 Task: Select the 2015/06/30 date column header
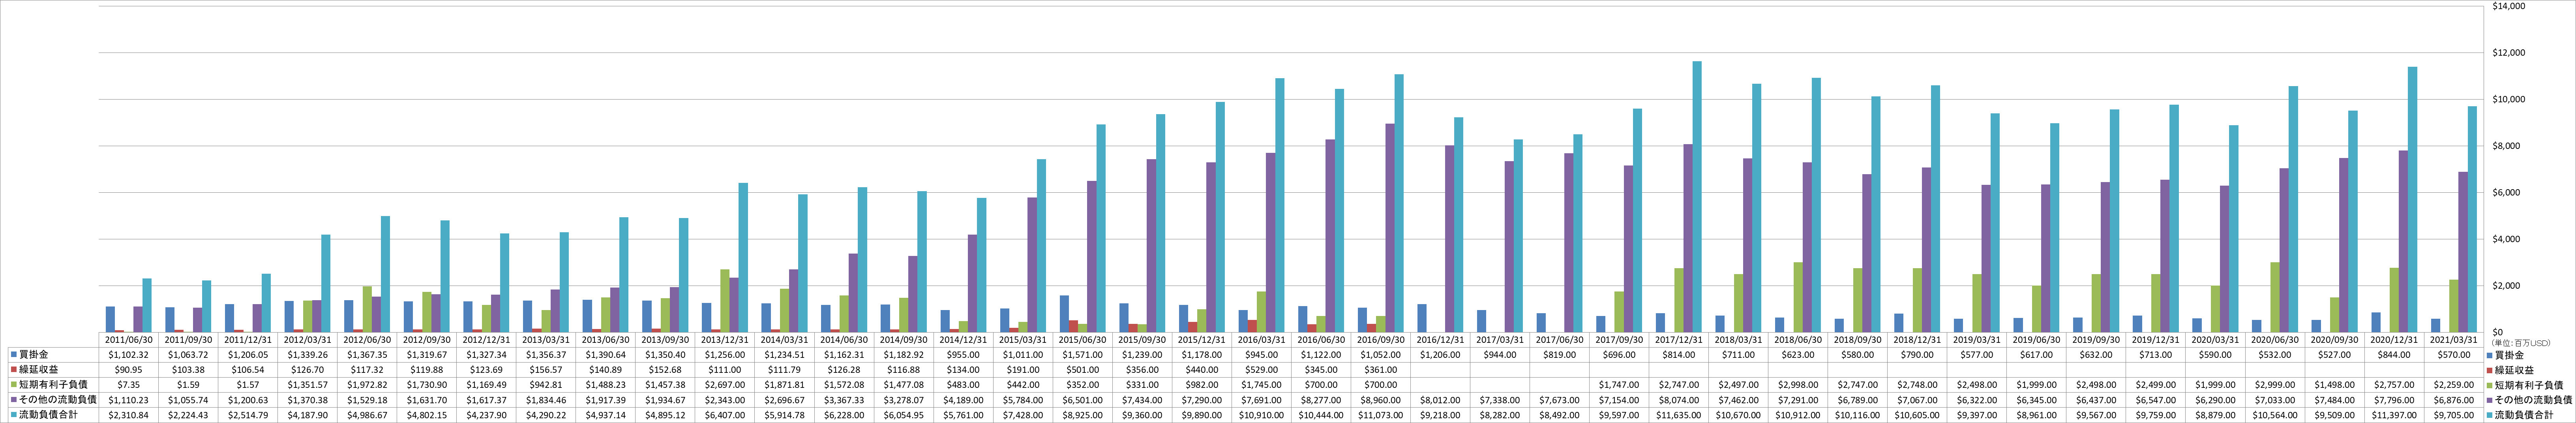click(x=1083, y=340)
